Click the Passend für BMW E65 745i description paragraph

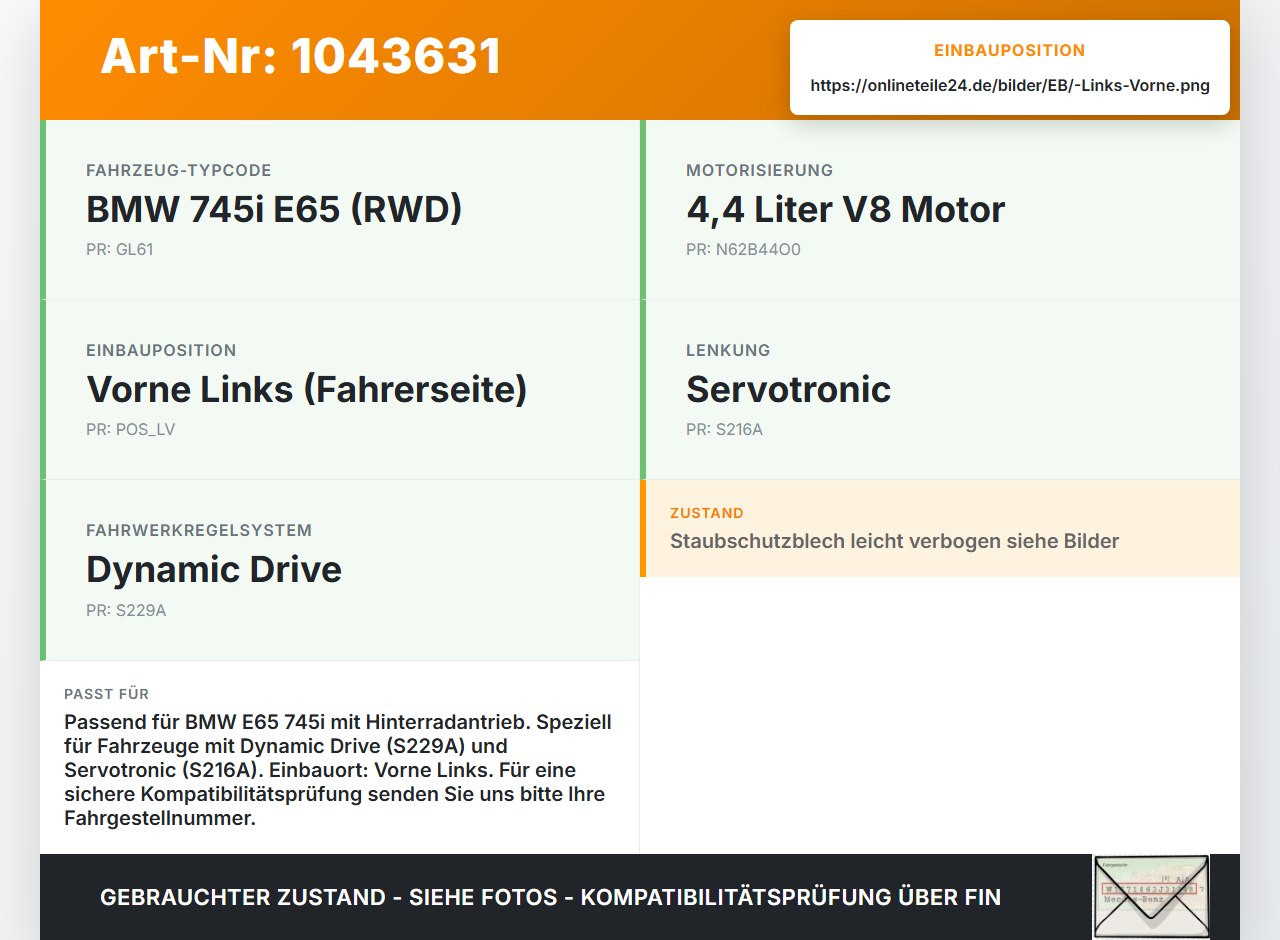coord(338,770)
